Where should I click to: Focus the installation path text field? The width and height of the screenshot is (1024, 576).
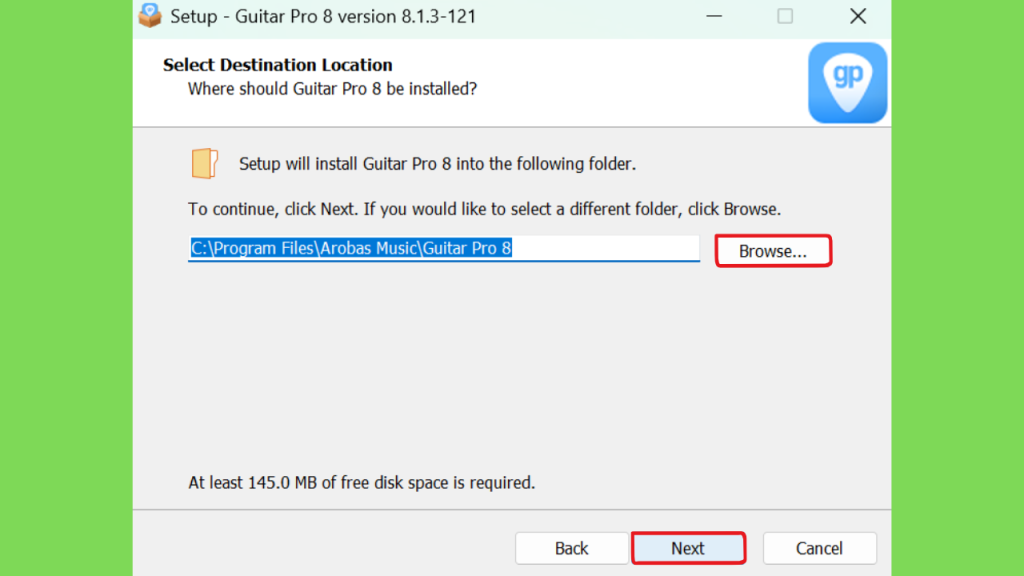click(x=443, y=248)
